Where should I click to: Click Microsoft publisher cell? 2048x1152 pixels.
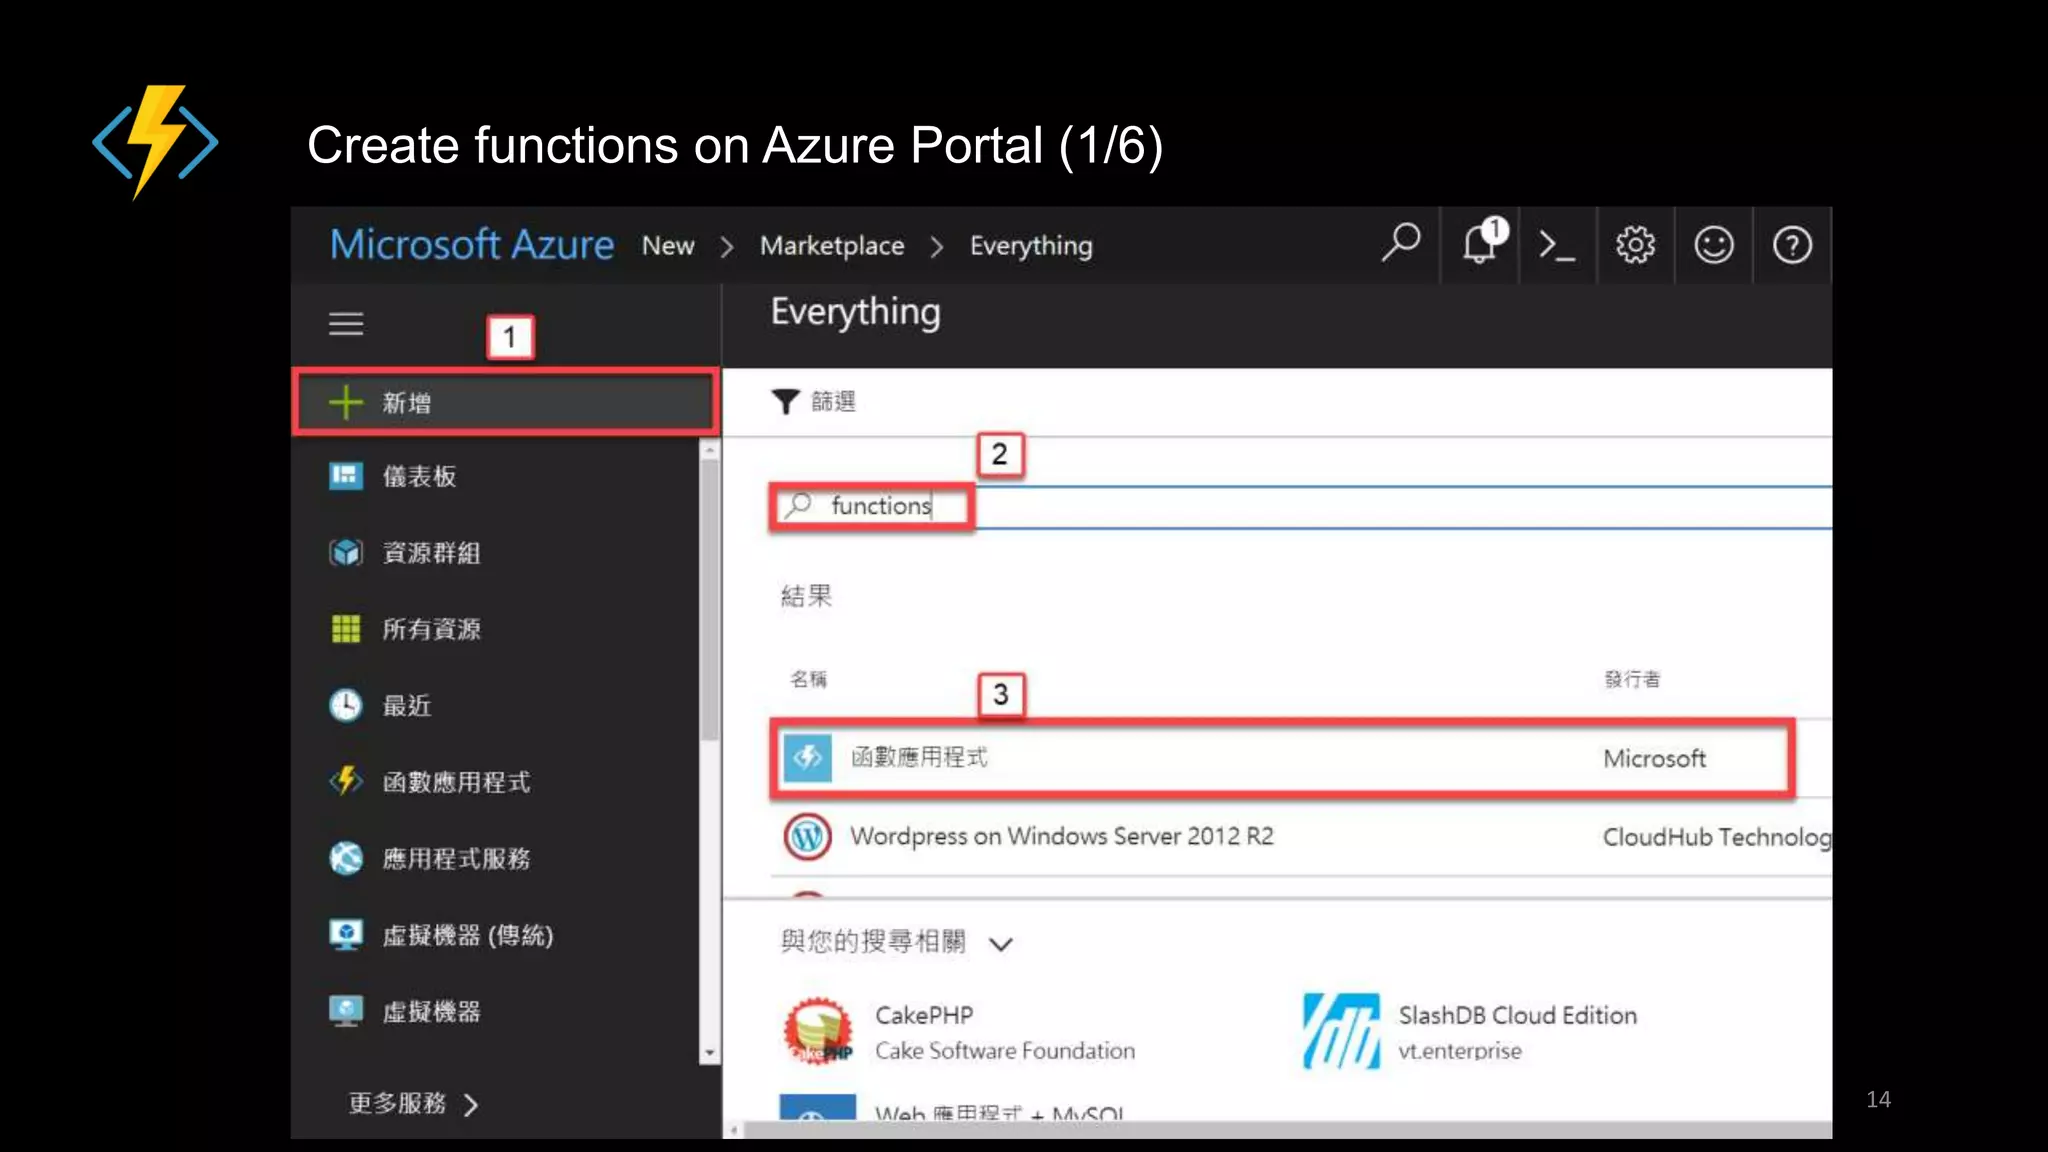click(x=1654, y=758)
